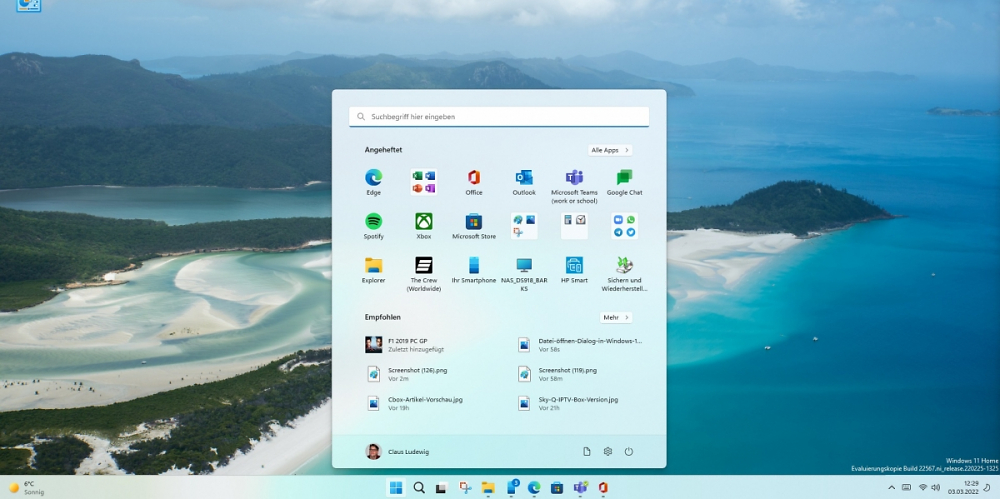Open Office from the taskbar
This screenshot has width=1000, height=499.
click(x=603, y=488)
